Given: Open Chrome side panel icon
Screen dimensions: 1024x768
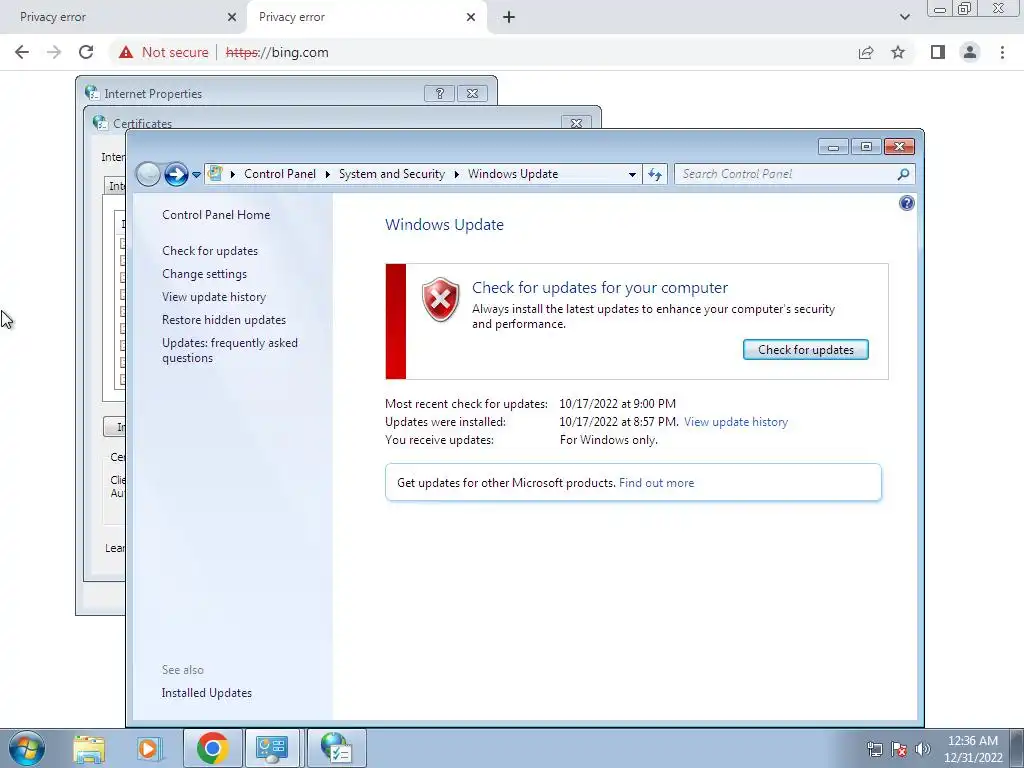Looking at the screenshot, I should [x=938, y=52].
